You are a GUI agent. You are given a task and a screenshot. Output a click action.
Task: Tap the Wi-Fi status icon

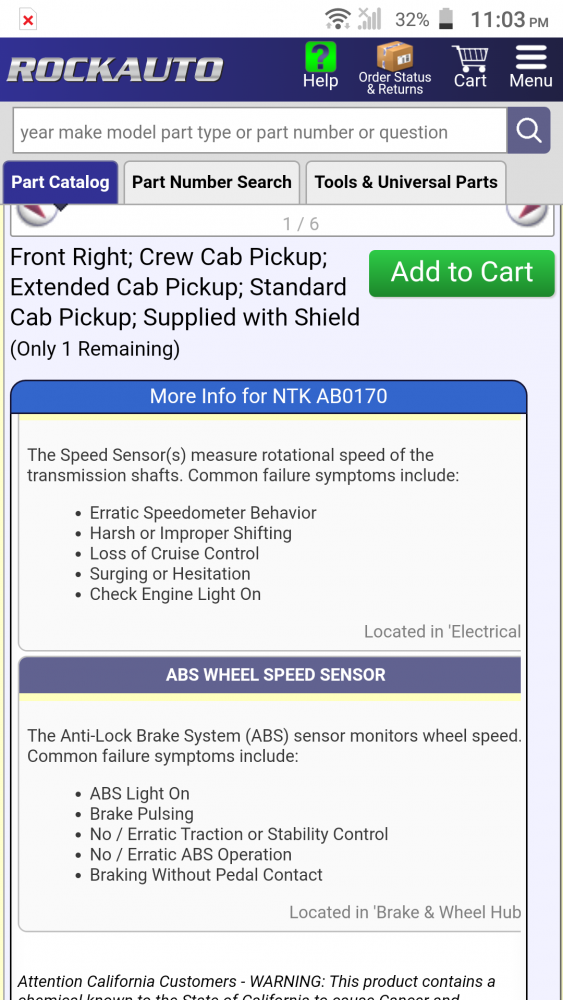[337, 19]
